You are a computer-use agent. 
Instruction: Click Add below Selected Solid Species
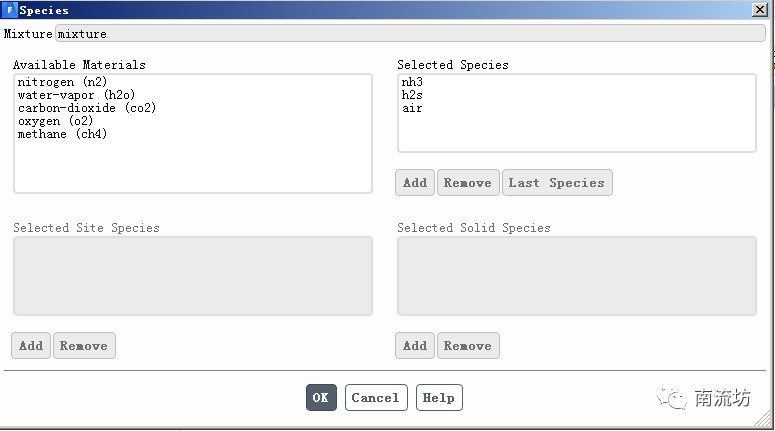point(415,346)
